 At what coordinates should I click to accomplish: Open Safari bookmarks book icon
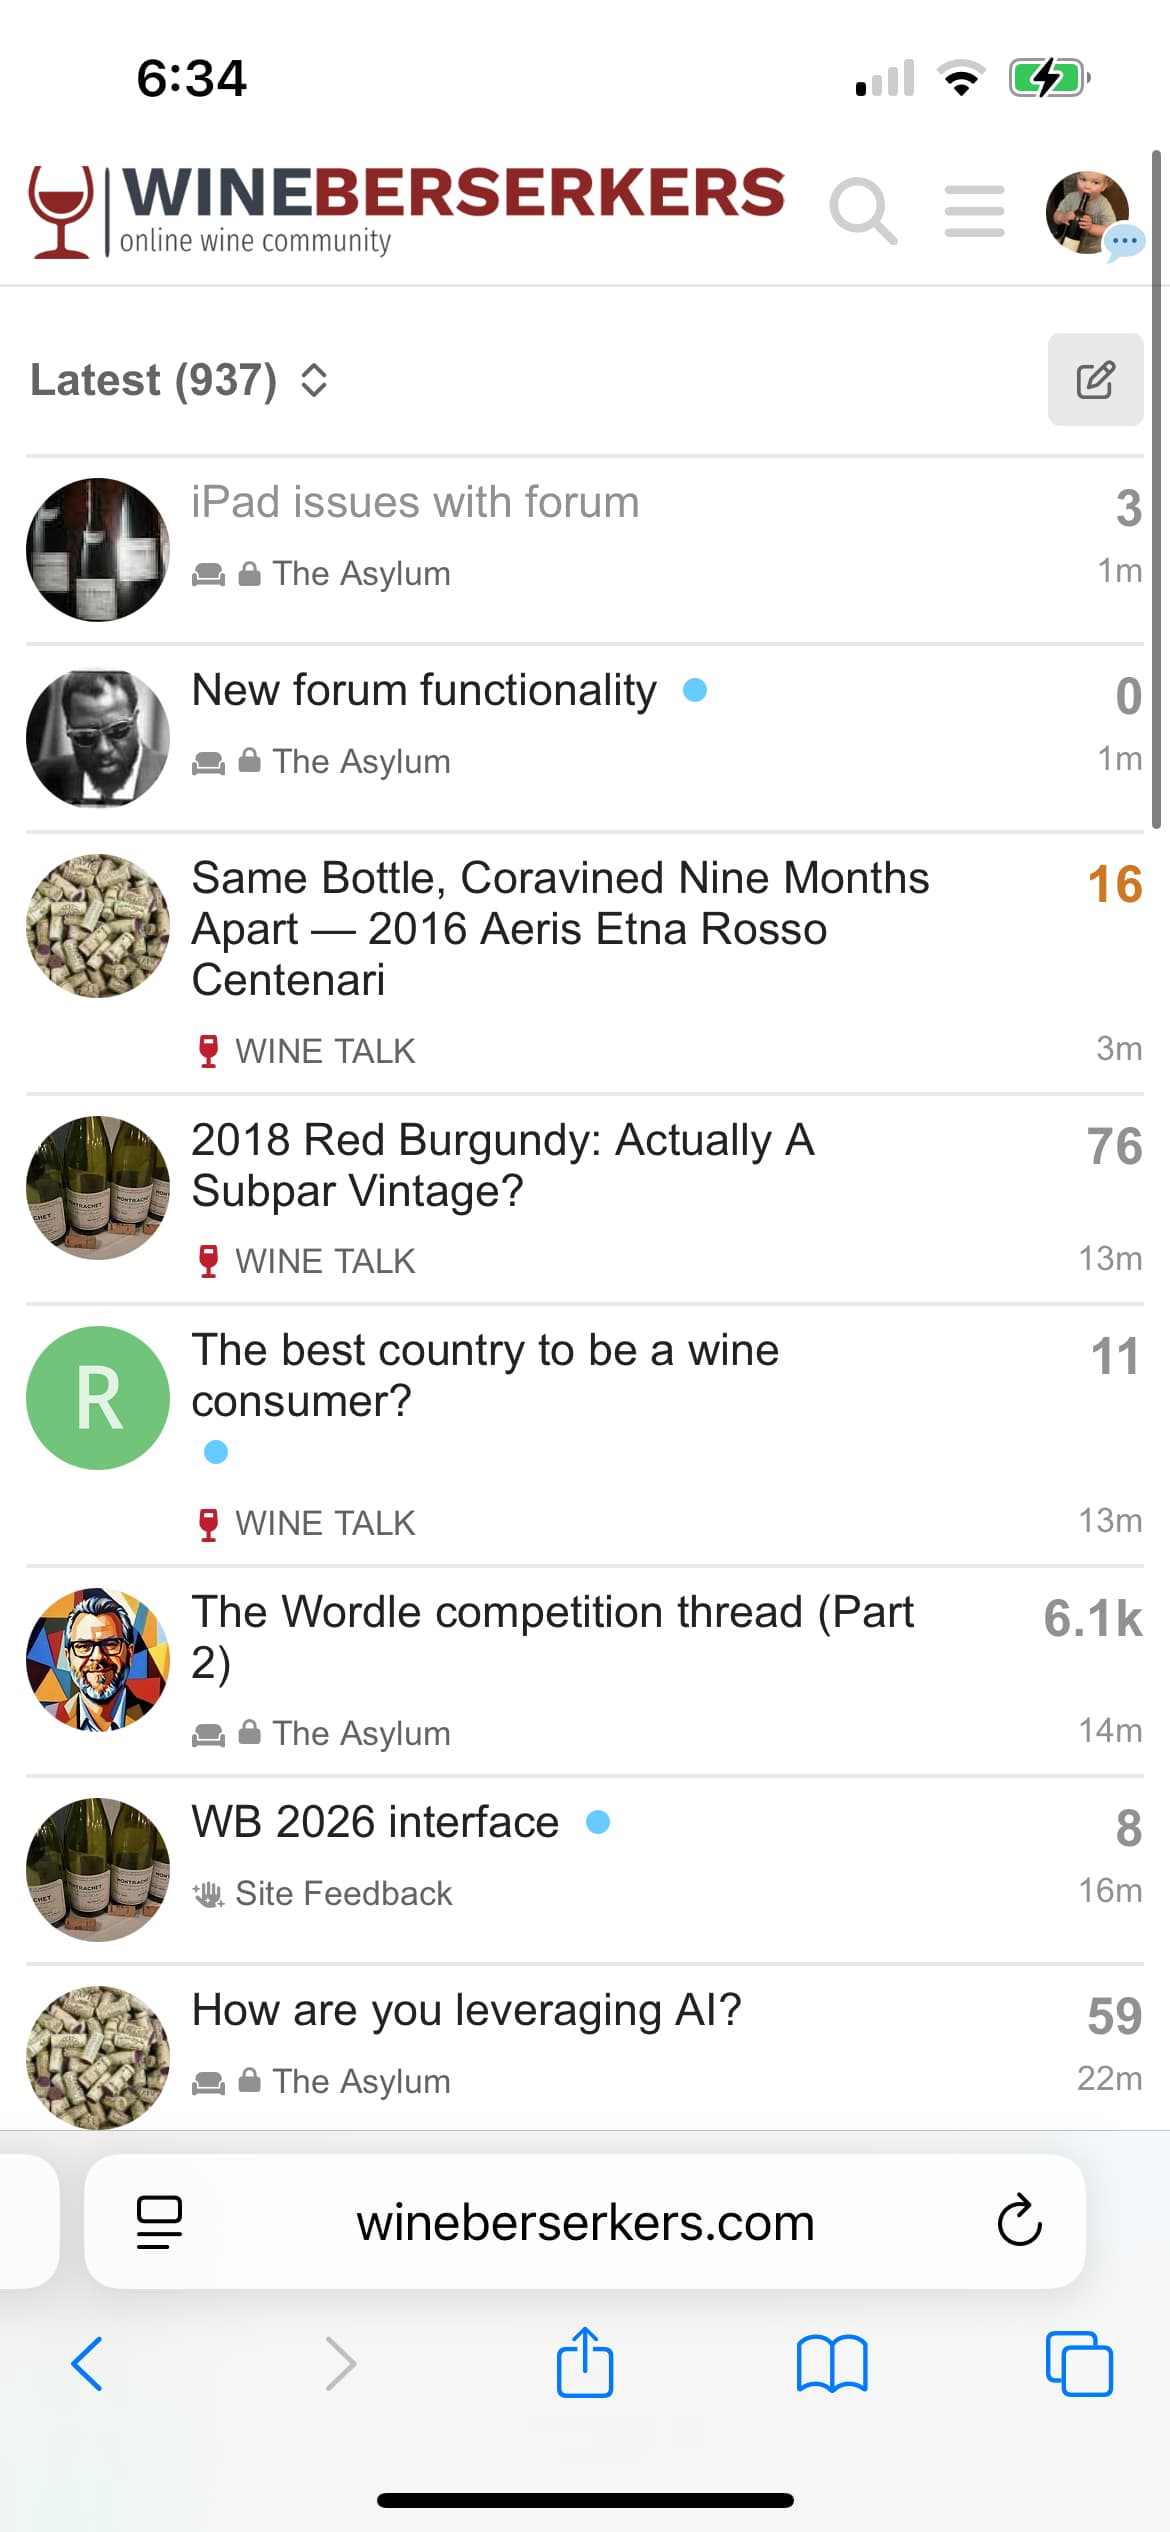coord(832,2363)
